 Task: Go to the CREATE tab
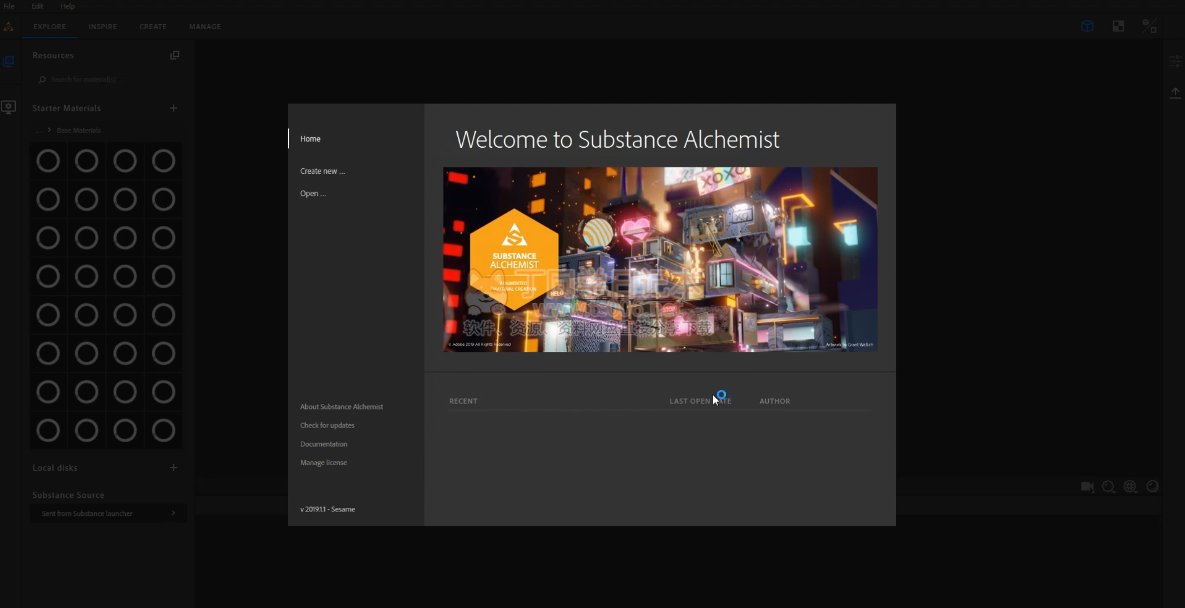[x=153, y=26]
